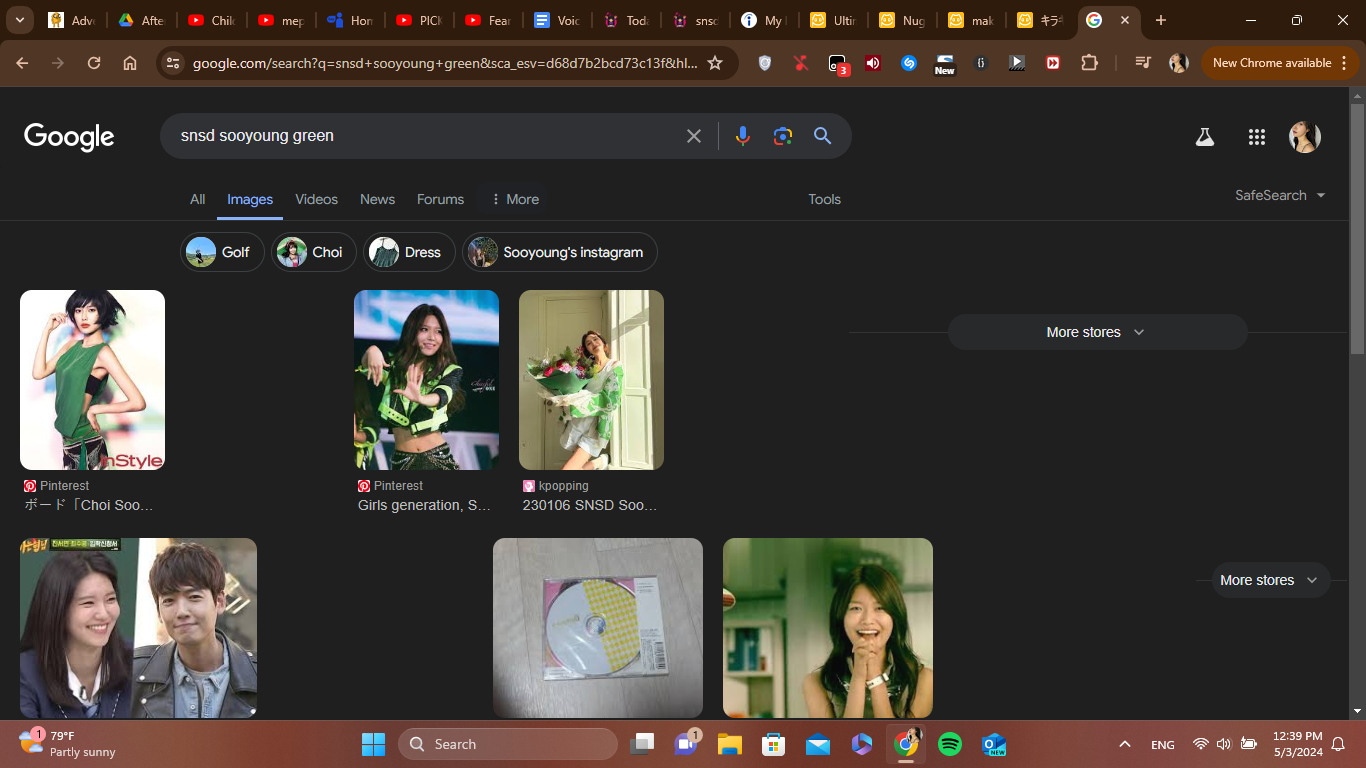The height and width of the screenshot is (768, 1366).
Task: Select the Sooyoung's instagram chip
Action: click(x=559, y=252)
